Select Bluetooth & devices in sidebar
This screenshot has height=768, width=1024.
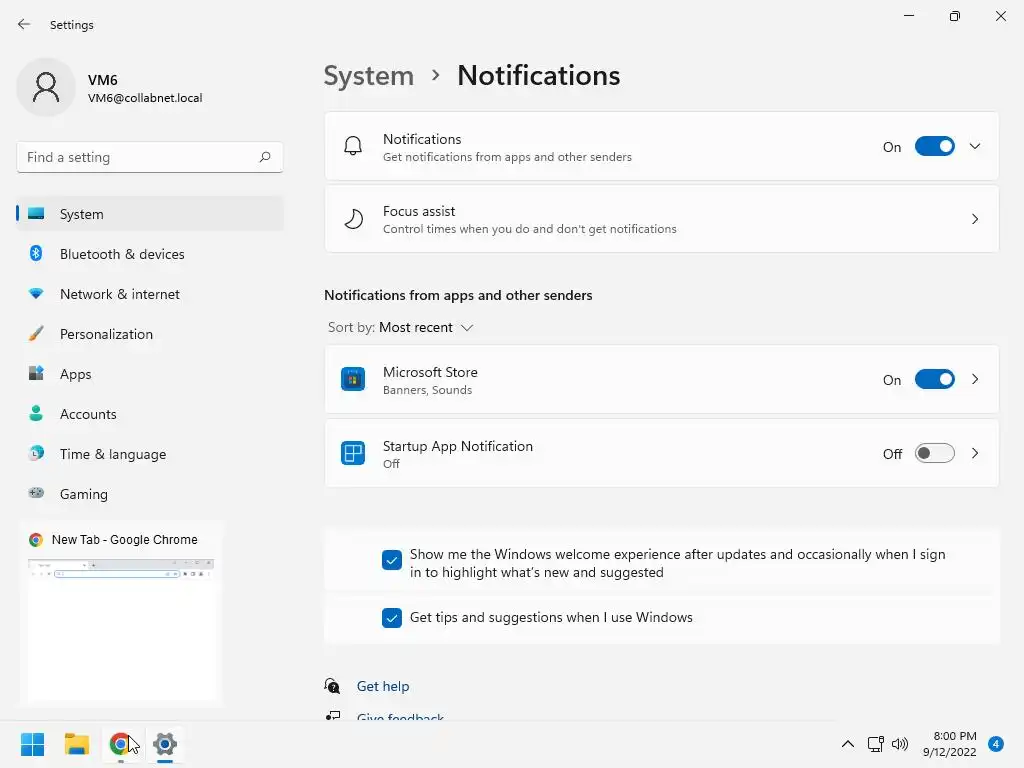[x=122, y=254]
